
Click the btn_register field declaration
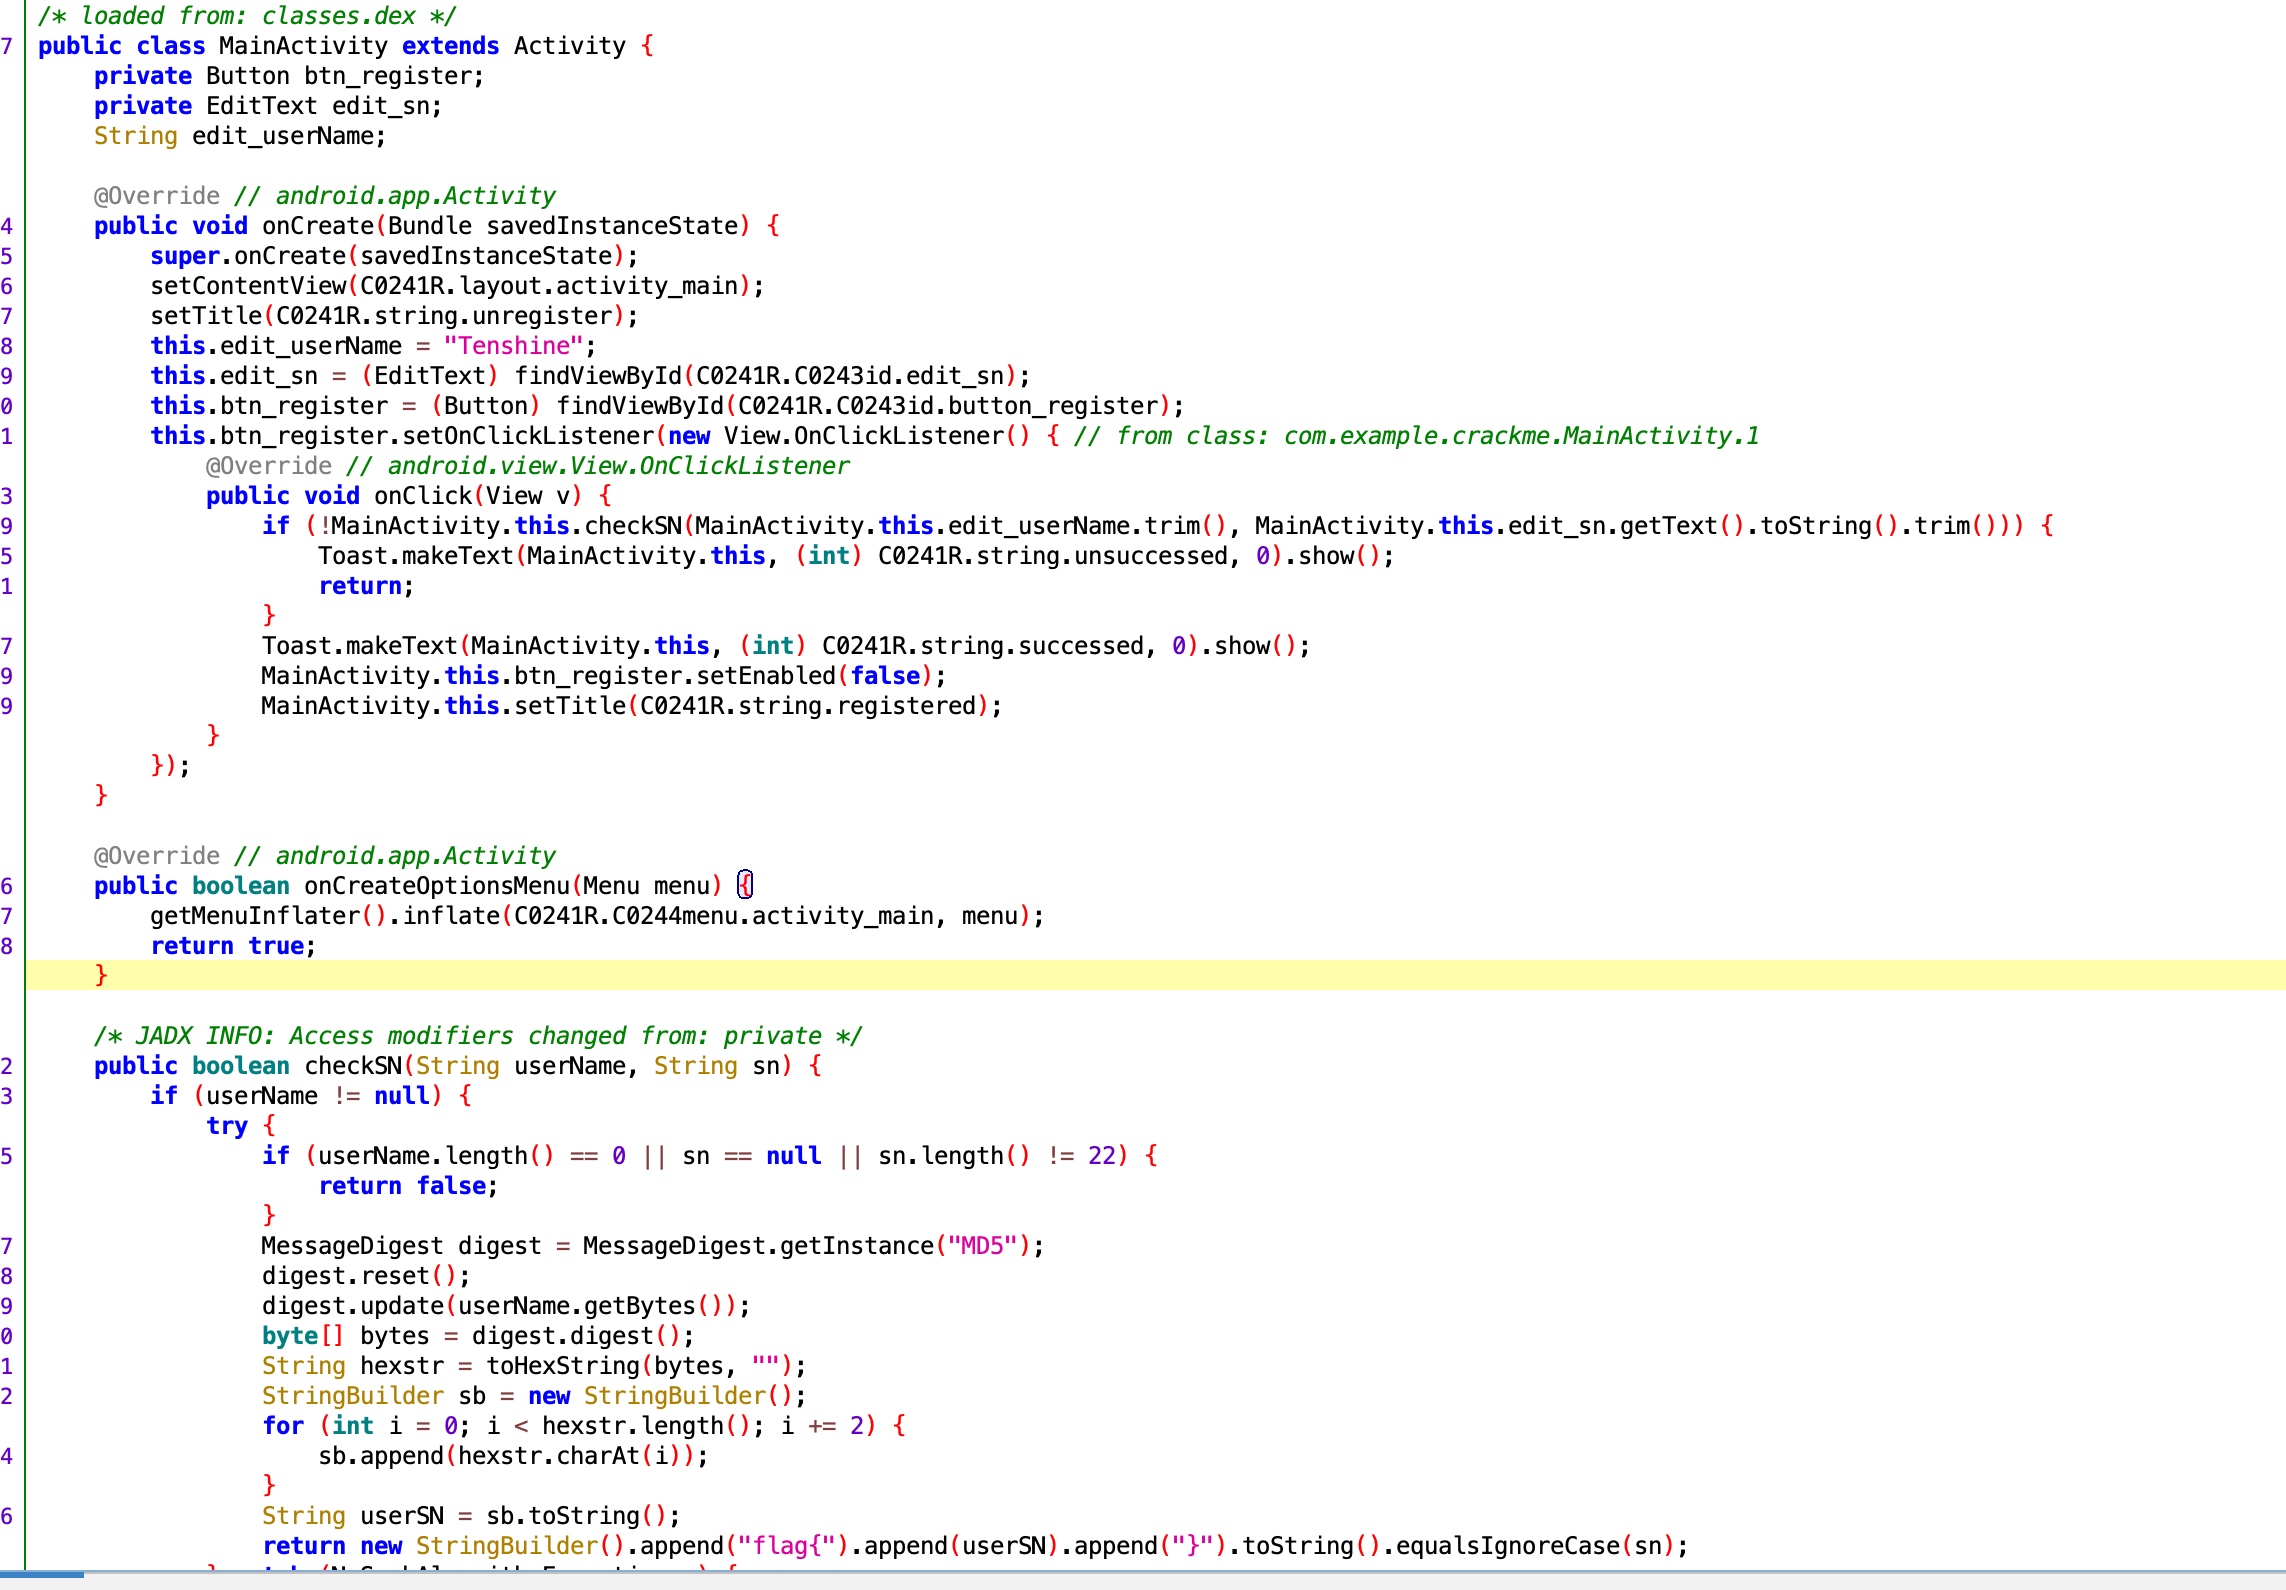[x=388, y=76]
